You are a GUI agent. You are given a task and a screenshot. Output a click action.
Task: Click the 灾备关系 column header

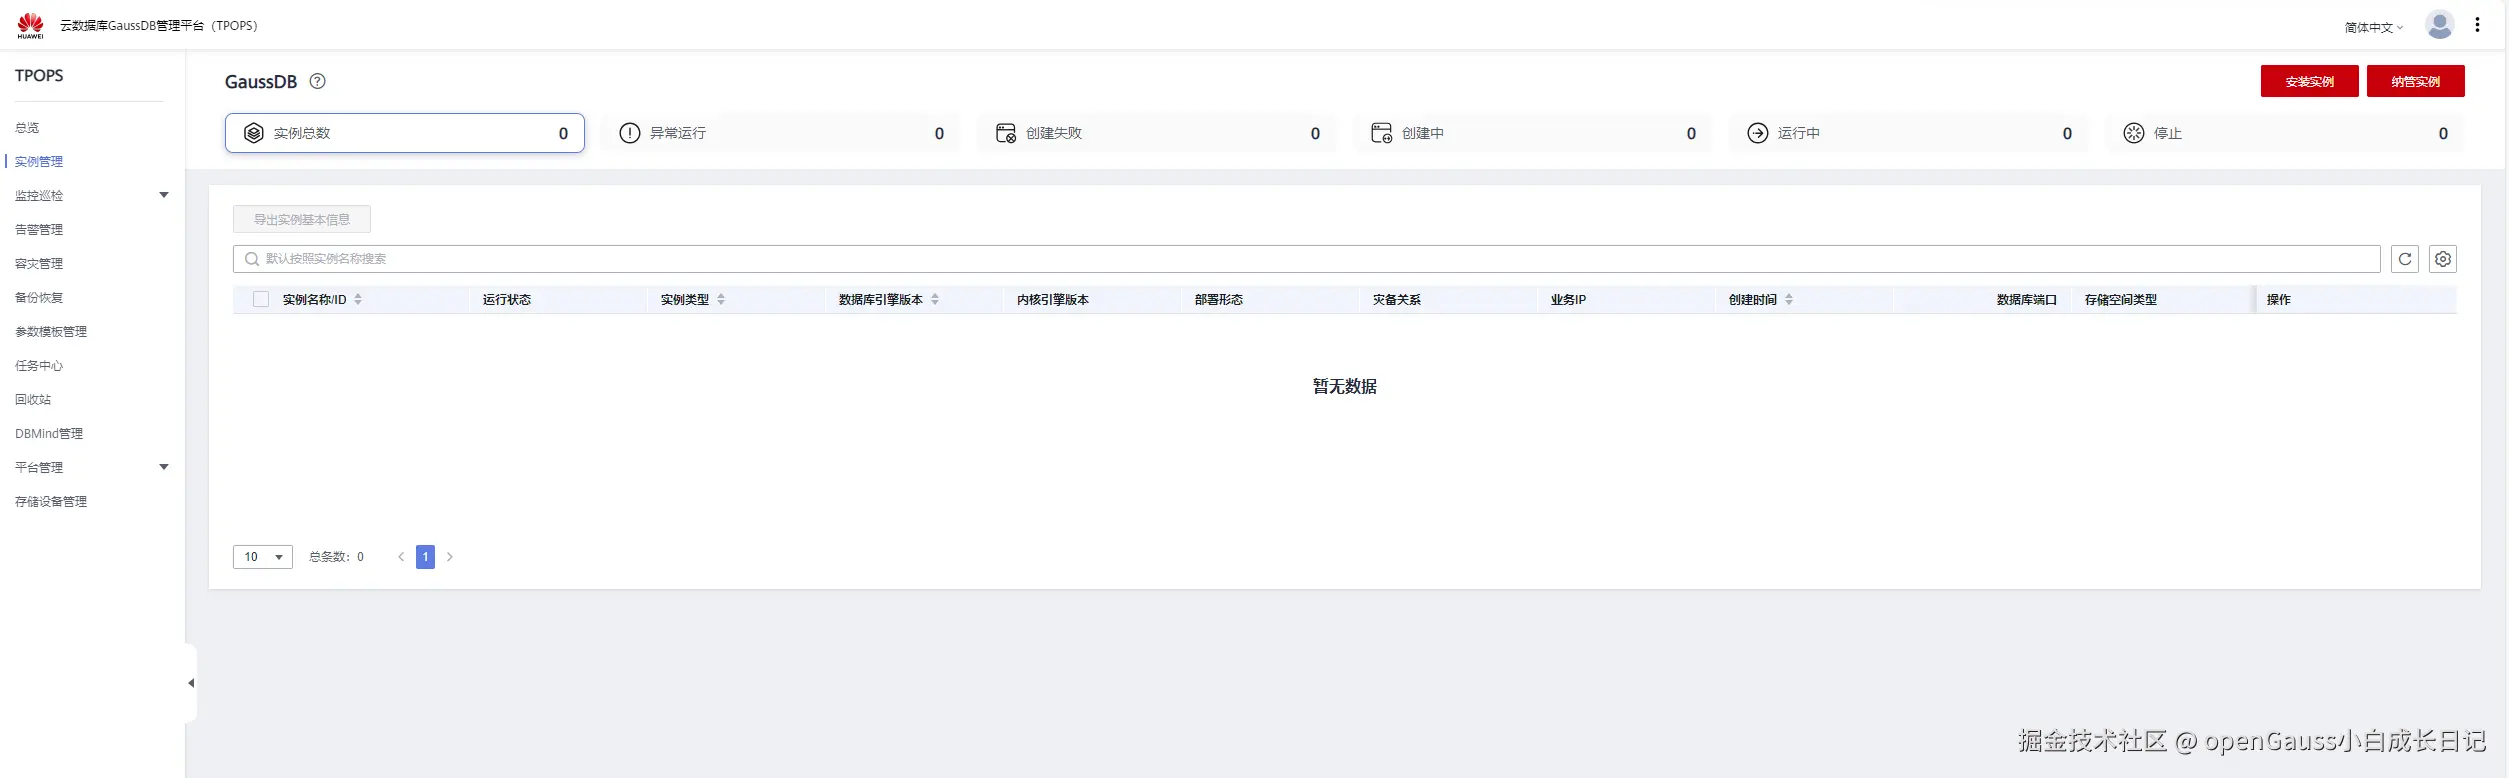(1397, 299)
